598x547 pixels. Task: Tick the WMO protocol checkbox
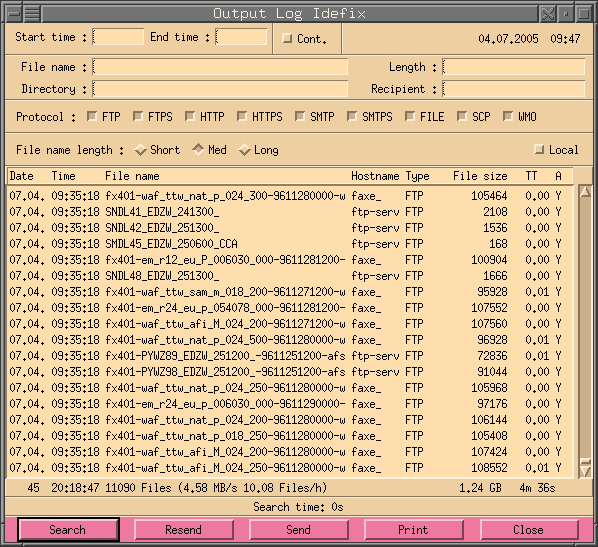(x=508, y=116)
